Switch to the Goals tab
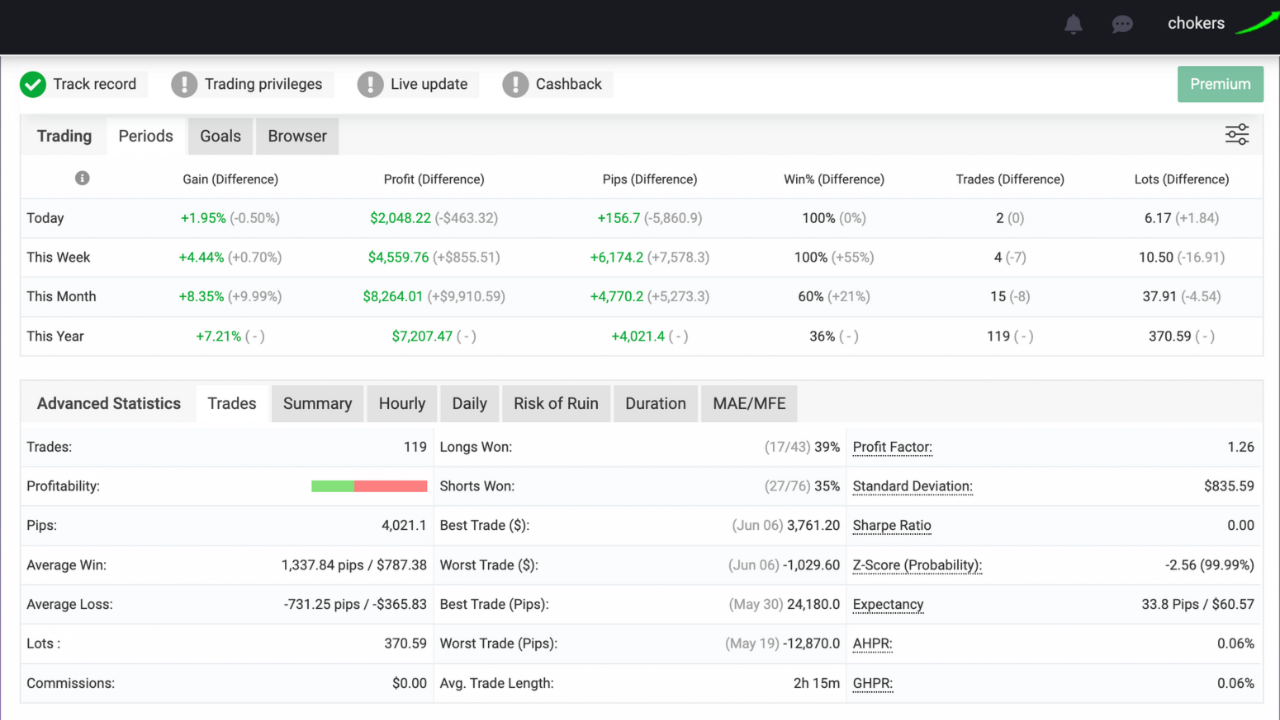 (x=220, y=136)
